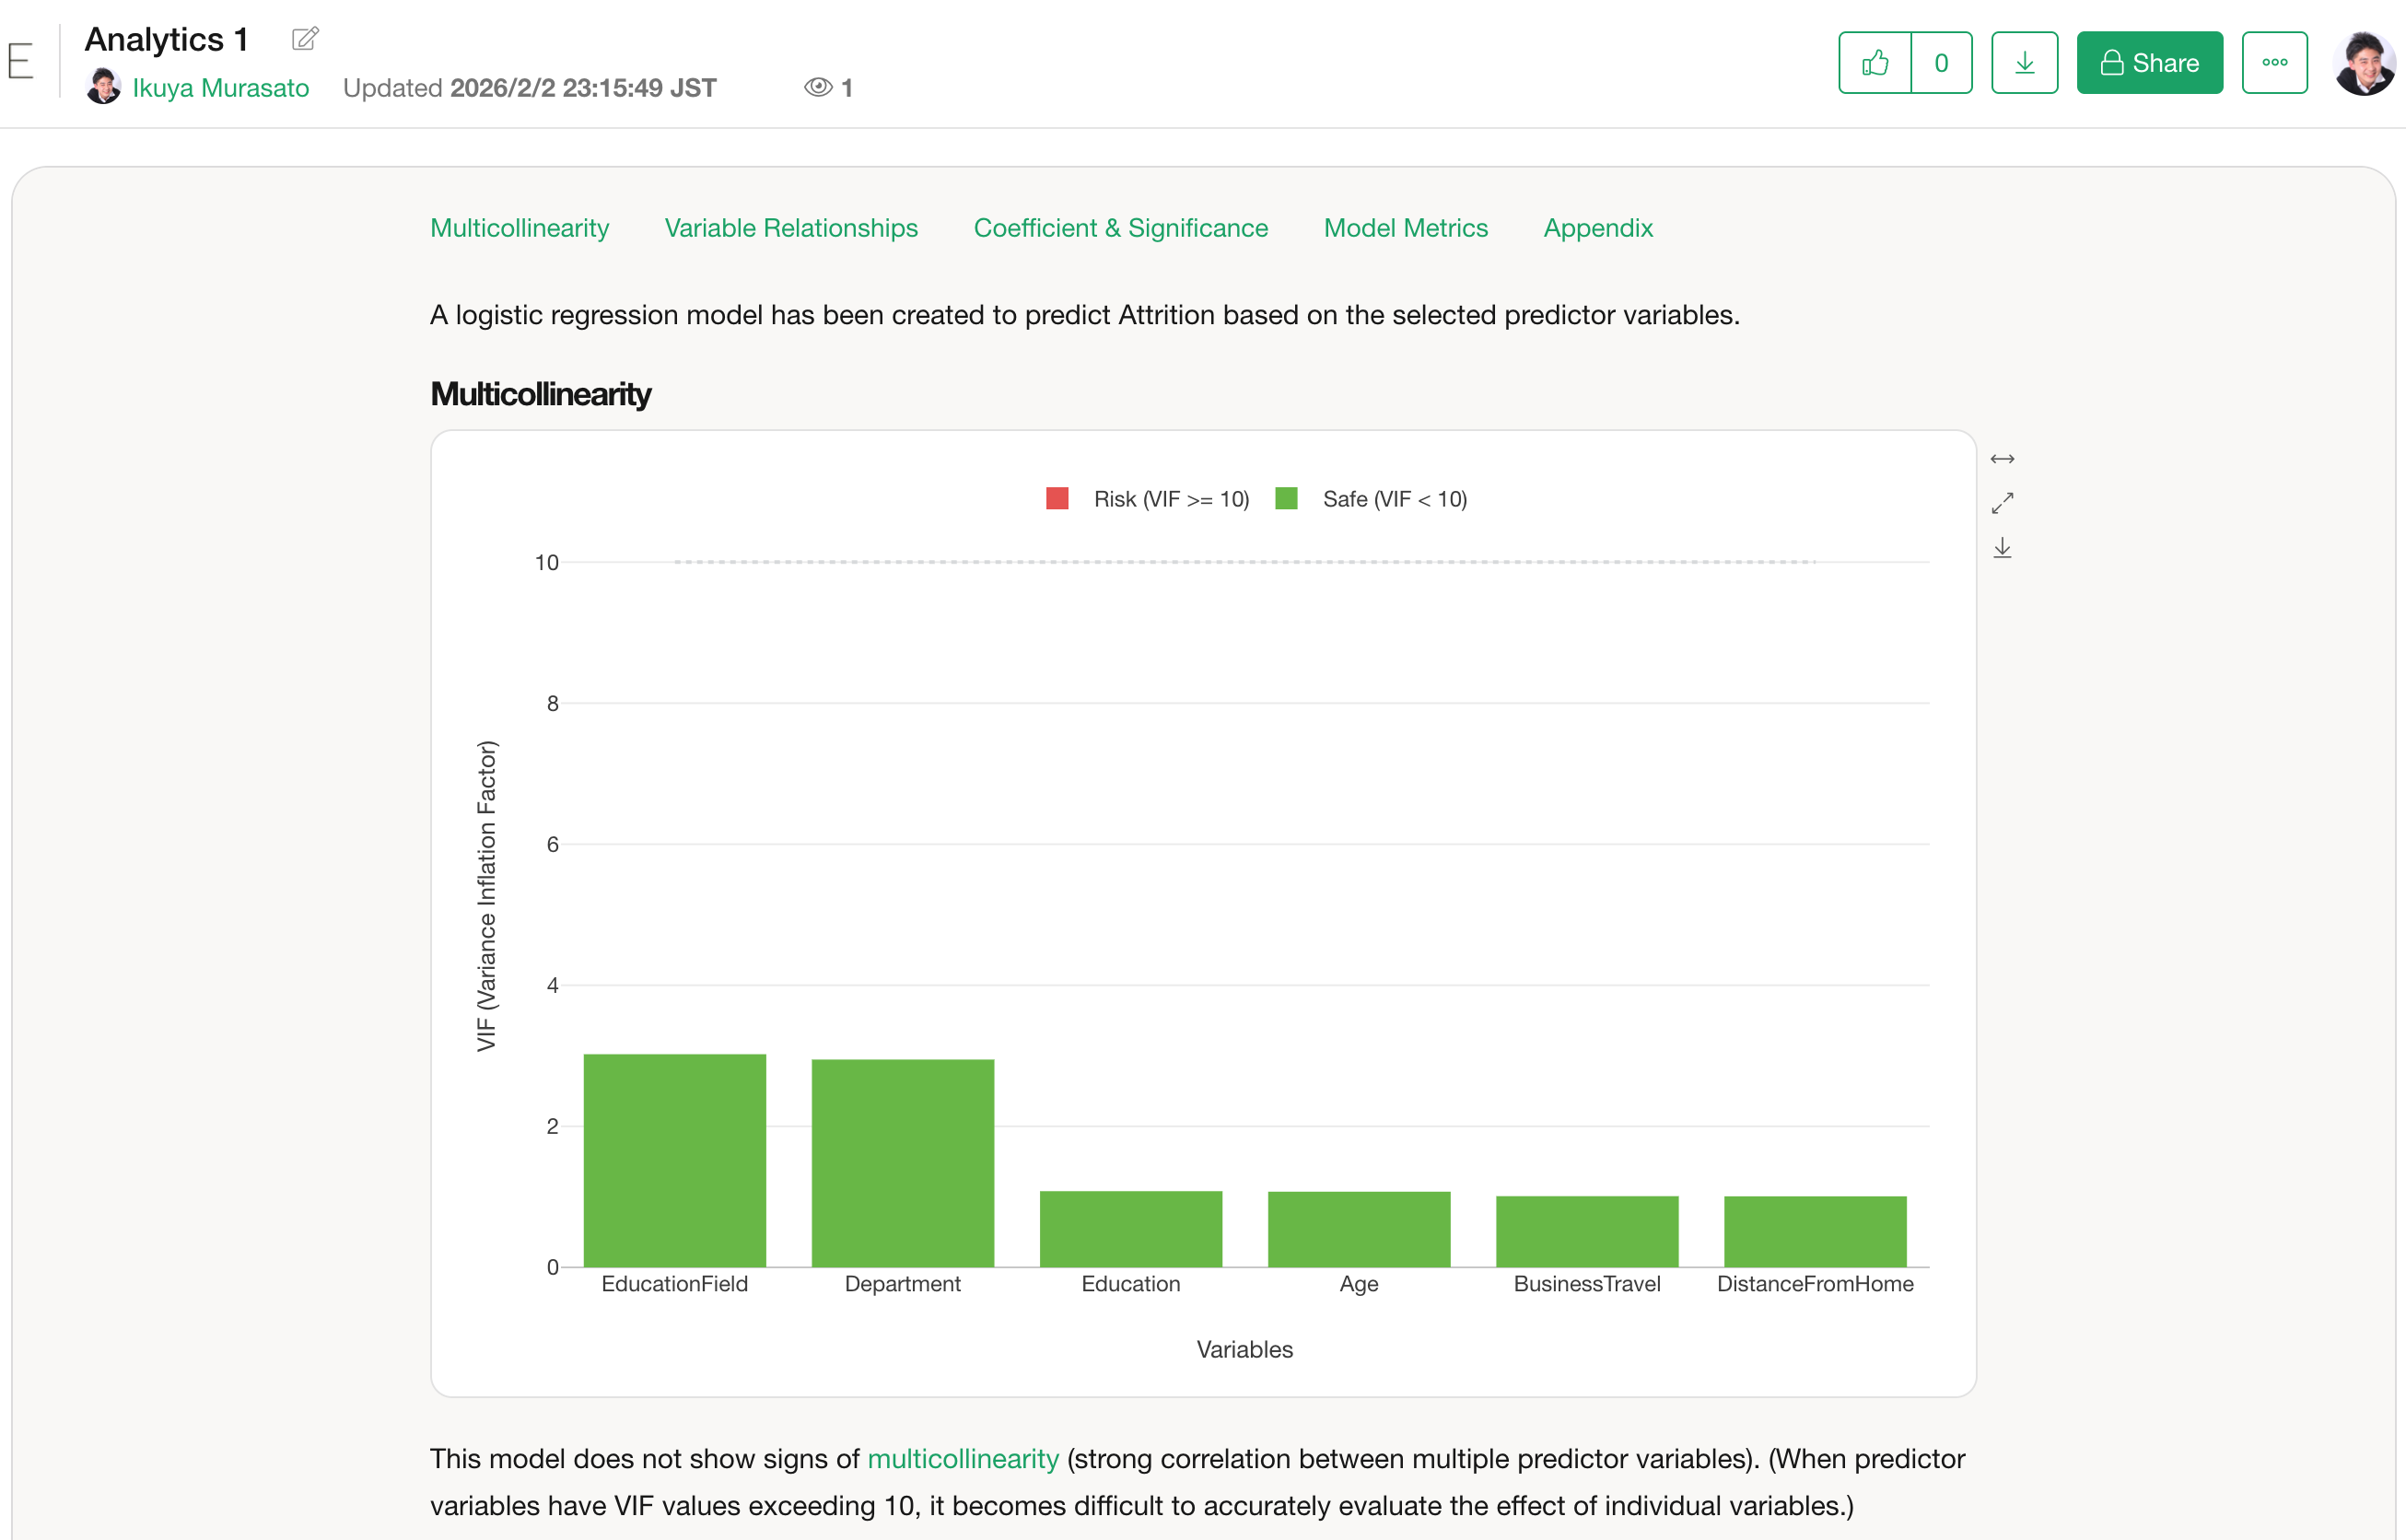Viewport: 2406px width, 1540px height.
Task: Click the views eye icon
Action: coord(817,88)
